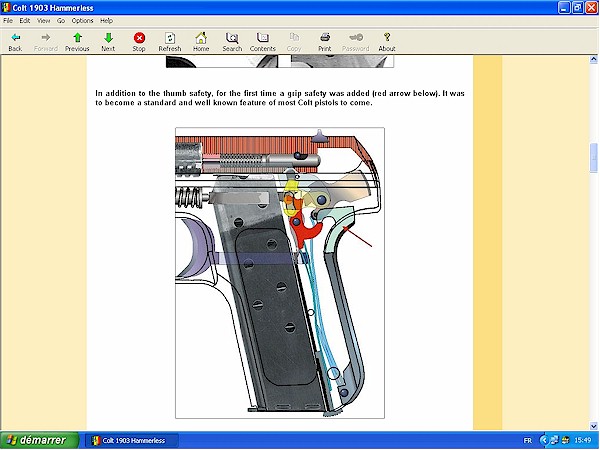Select the Colt 1903 Hammerless taskbar button
The width and height of the screenshot is (600, 450).
coord(132,440)
